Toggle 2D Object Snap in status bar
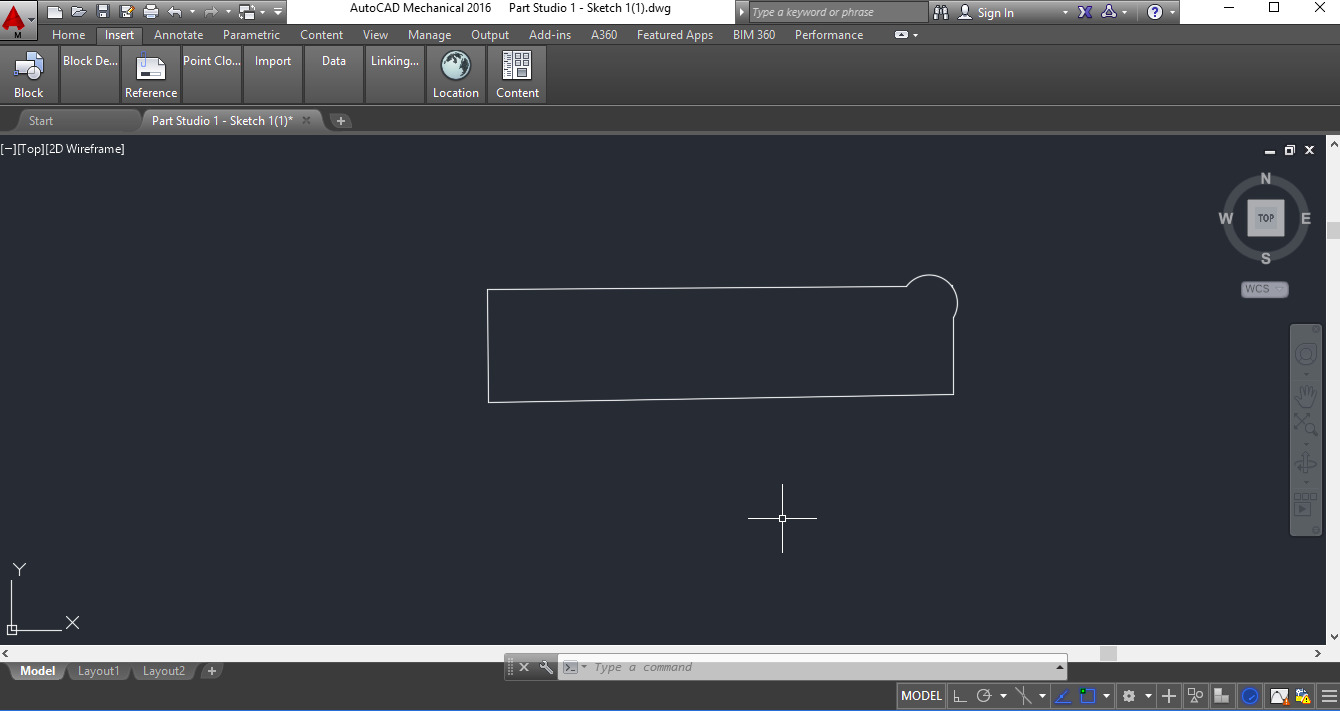 (1088, 696)
